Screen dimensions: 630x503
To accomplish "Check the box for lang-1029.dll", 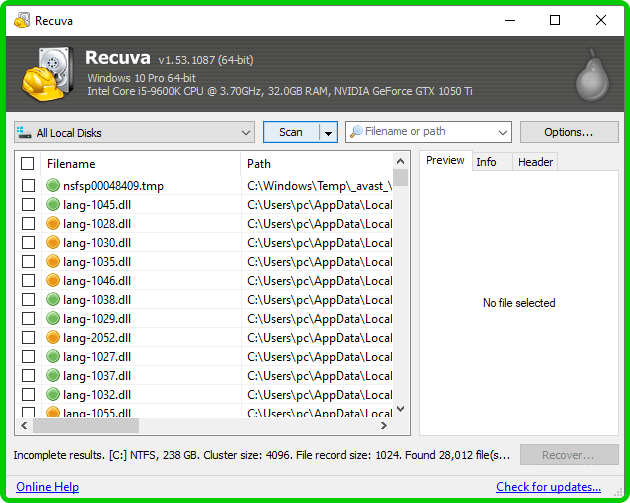I will 28,319.
